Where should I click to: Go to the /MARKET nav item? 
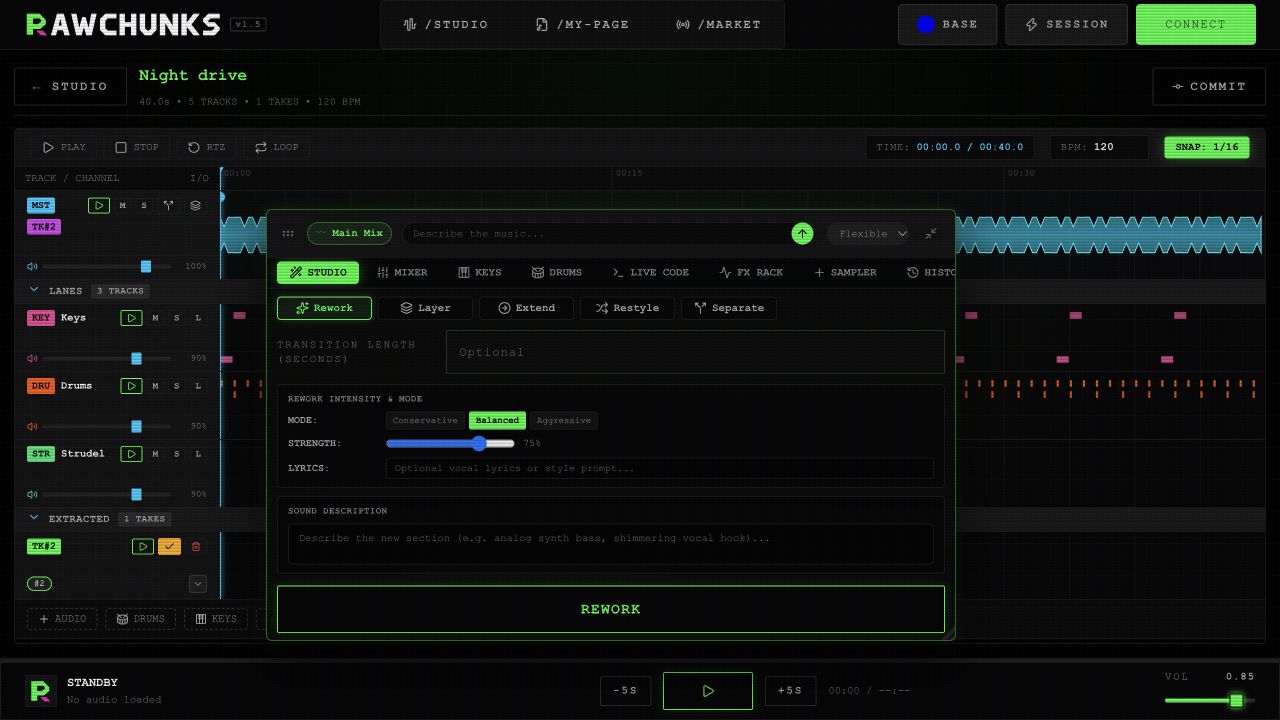coord(719,24)
